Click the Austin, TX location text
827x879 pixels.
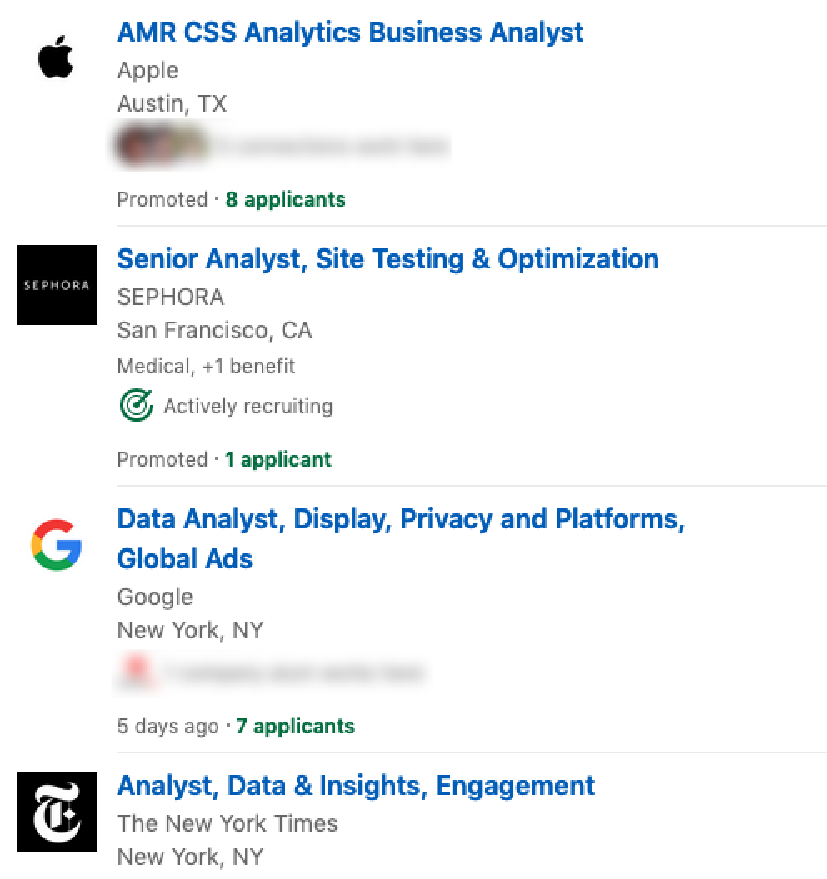point(172,103)
